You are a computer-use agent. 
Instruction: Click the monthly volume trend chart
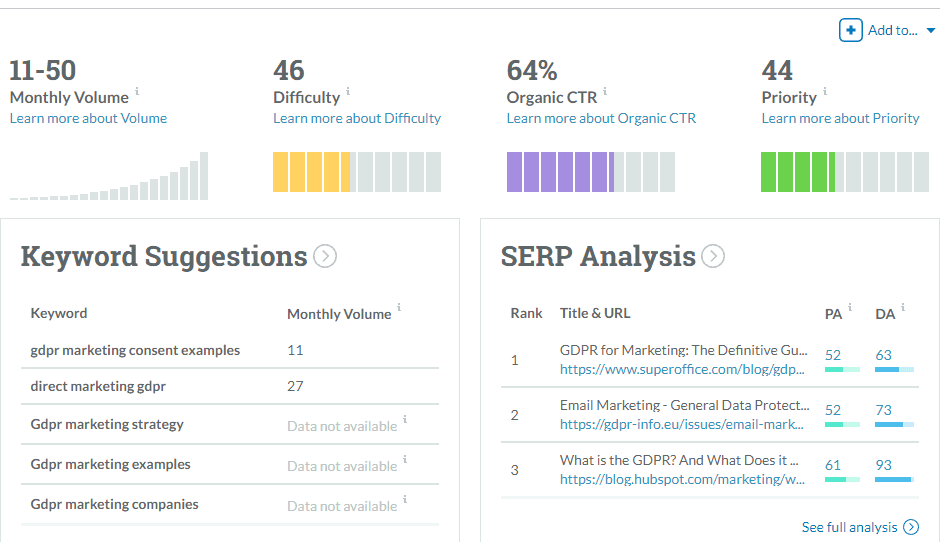click(109, 176)
